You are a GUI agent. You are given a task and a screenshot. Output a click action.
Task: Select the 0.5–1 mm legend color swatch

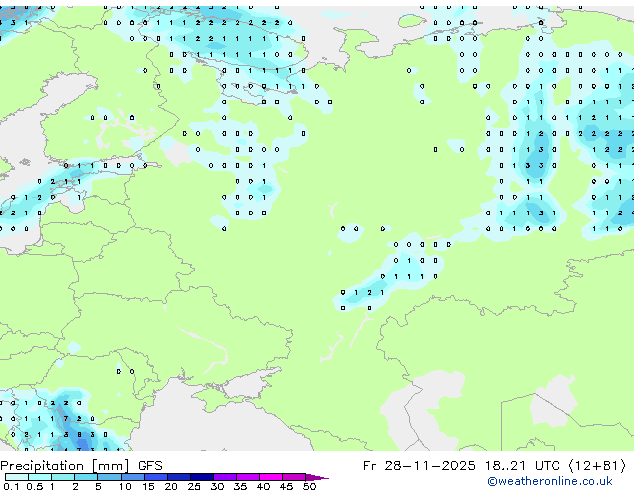tap(40, 477)
